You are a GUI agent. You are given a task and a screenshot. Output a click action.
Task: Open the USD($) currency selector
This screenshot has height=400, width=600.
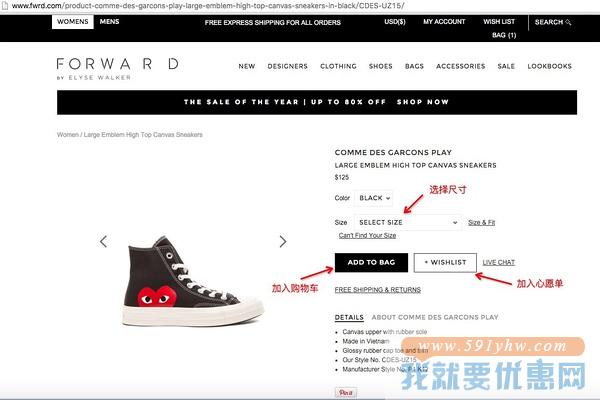point(395,22)
